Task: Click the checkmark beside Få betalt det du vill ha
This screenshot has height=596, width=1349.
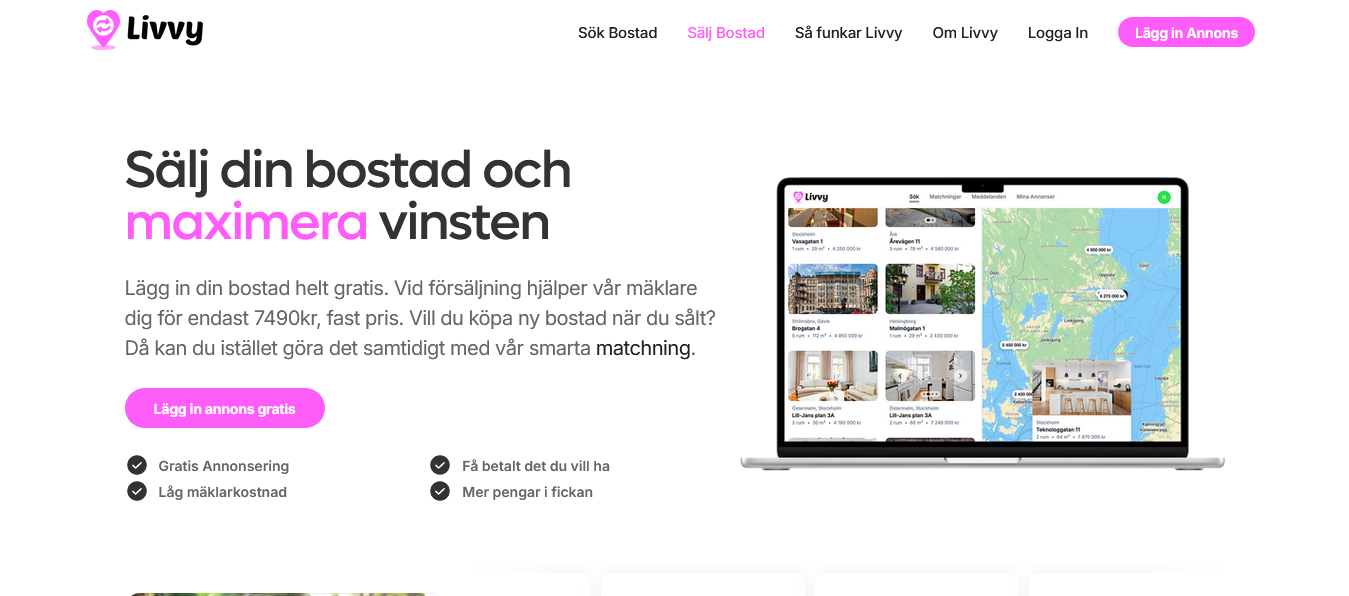Action: (440, 465)
